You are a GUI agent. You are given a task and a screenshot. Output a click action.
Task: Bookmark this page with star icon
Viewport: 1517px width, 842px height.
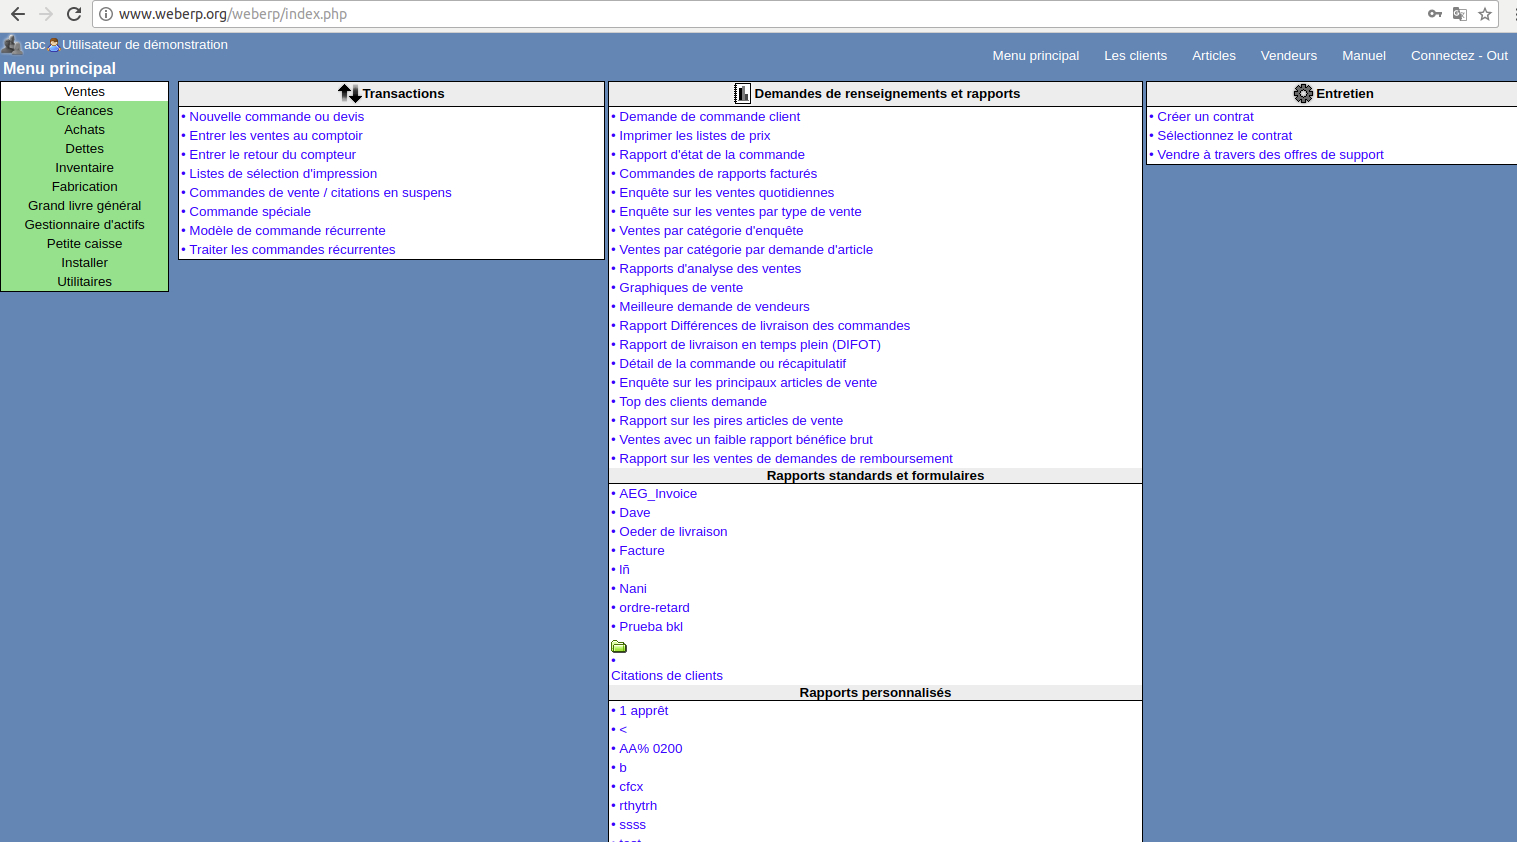tap(1485, 14)
